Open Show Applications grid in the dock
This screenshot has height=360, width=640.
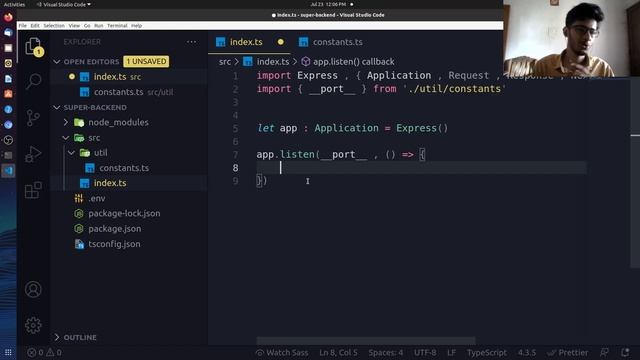(x=8, y=352)
